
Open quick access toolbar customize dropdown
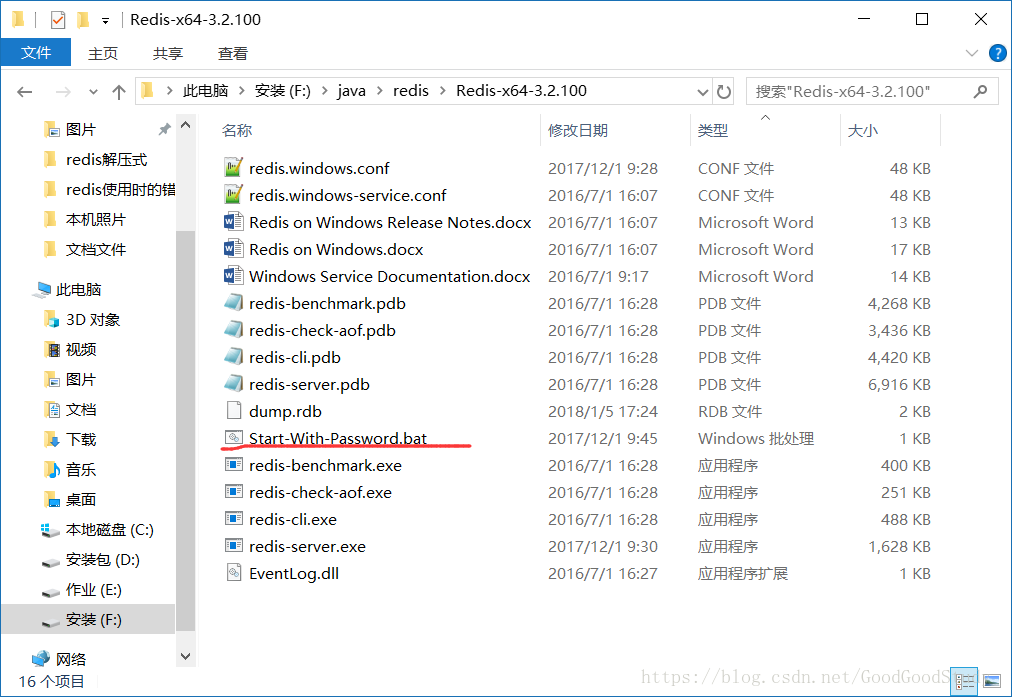[x=105, y=21]
